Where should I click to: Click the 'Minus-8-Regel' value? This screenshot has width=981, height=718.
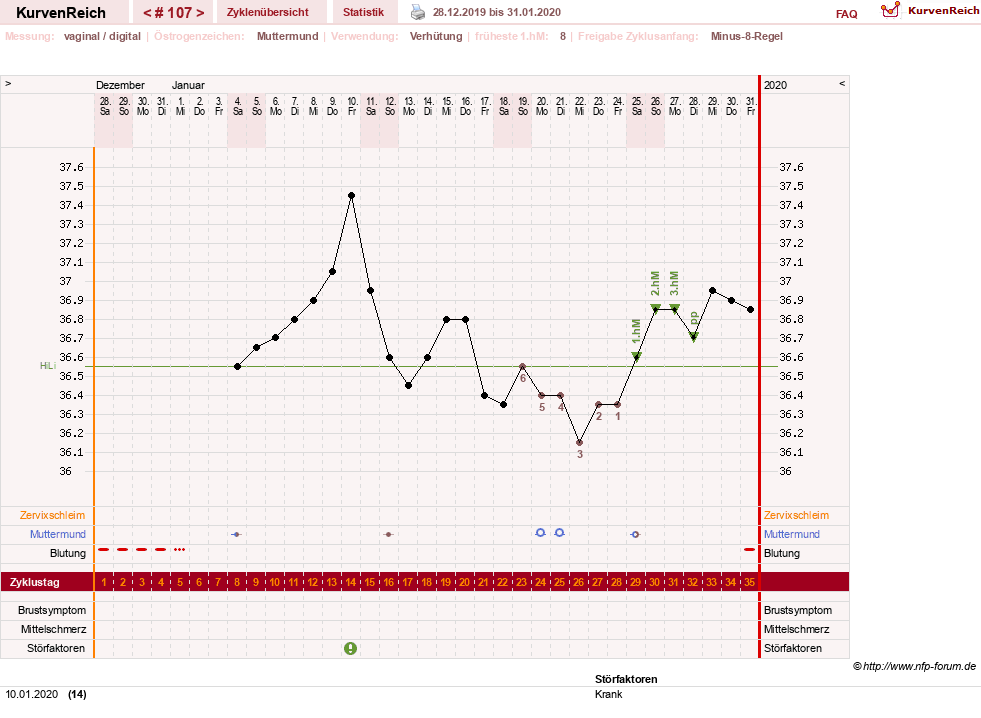[746, 36]
